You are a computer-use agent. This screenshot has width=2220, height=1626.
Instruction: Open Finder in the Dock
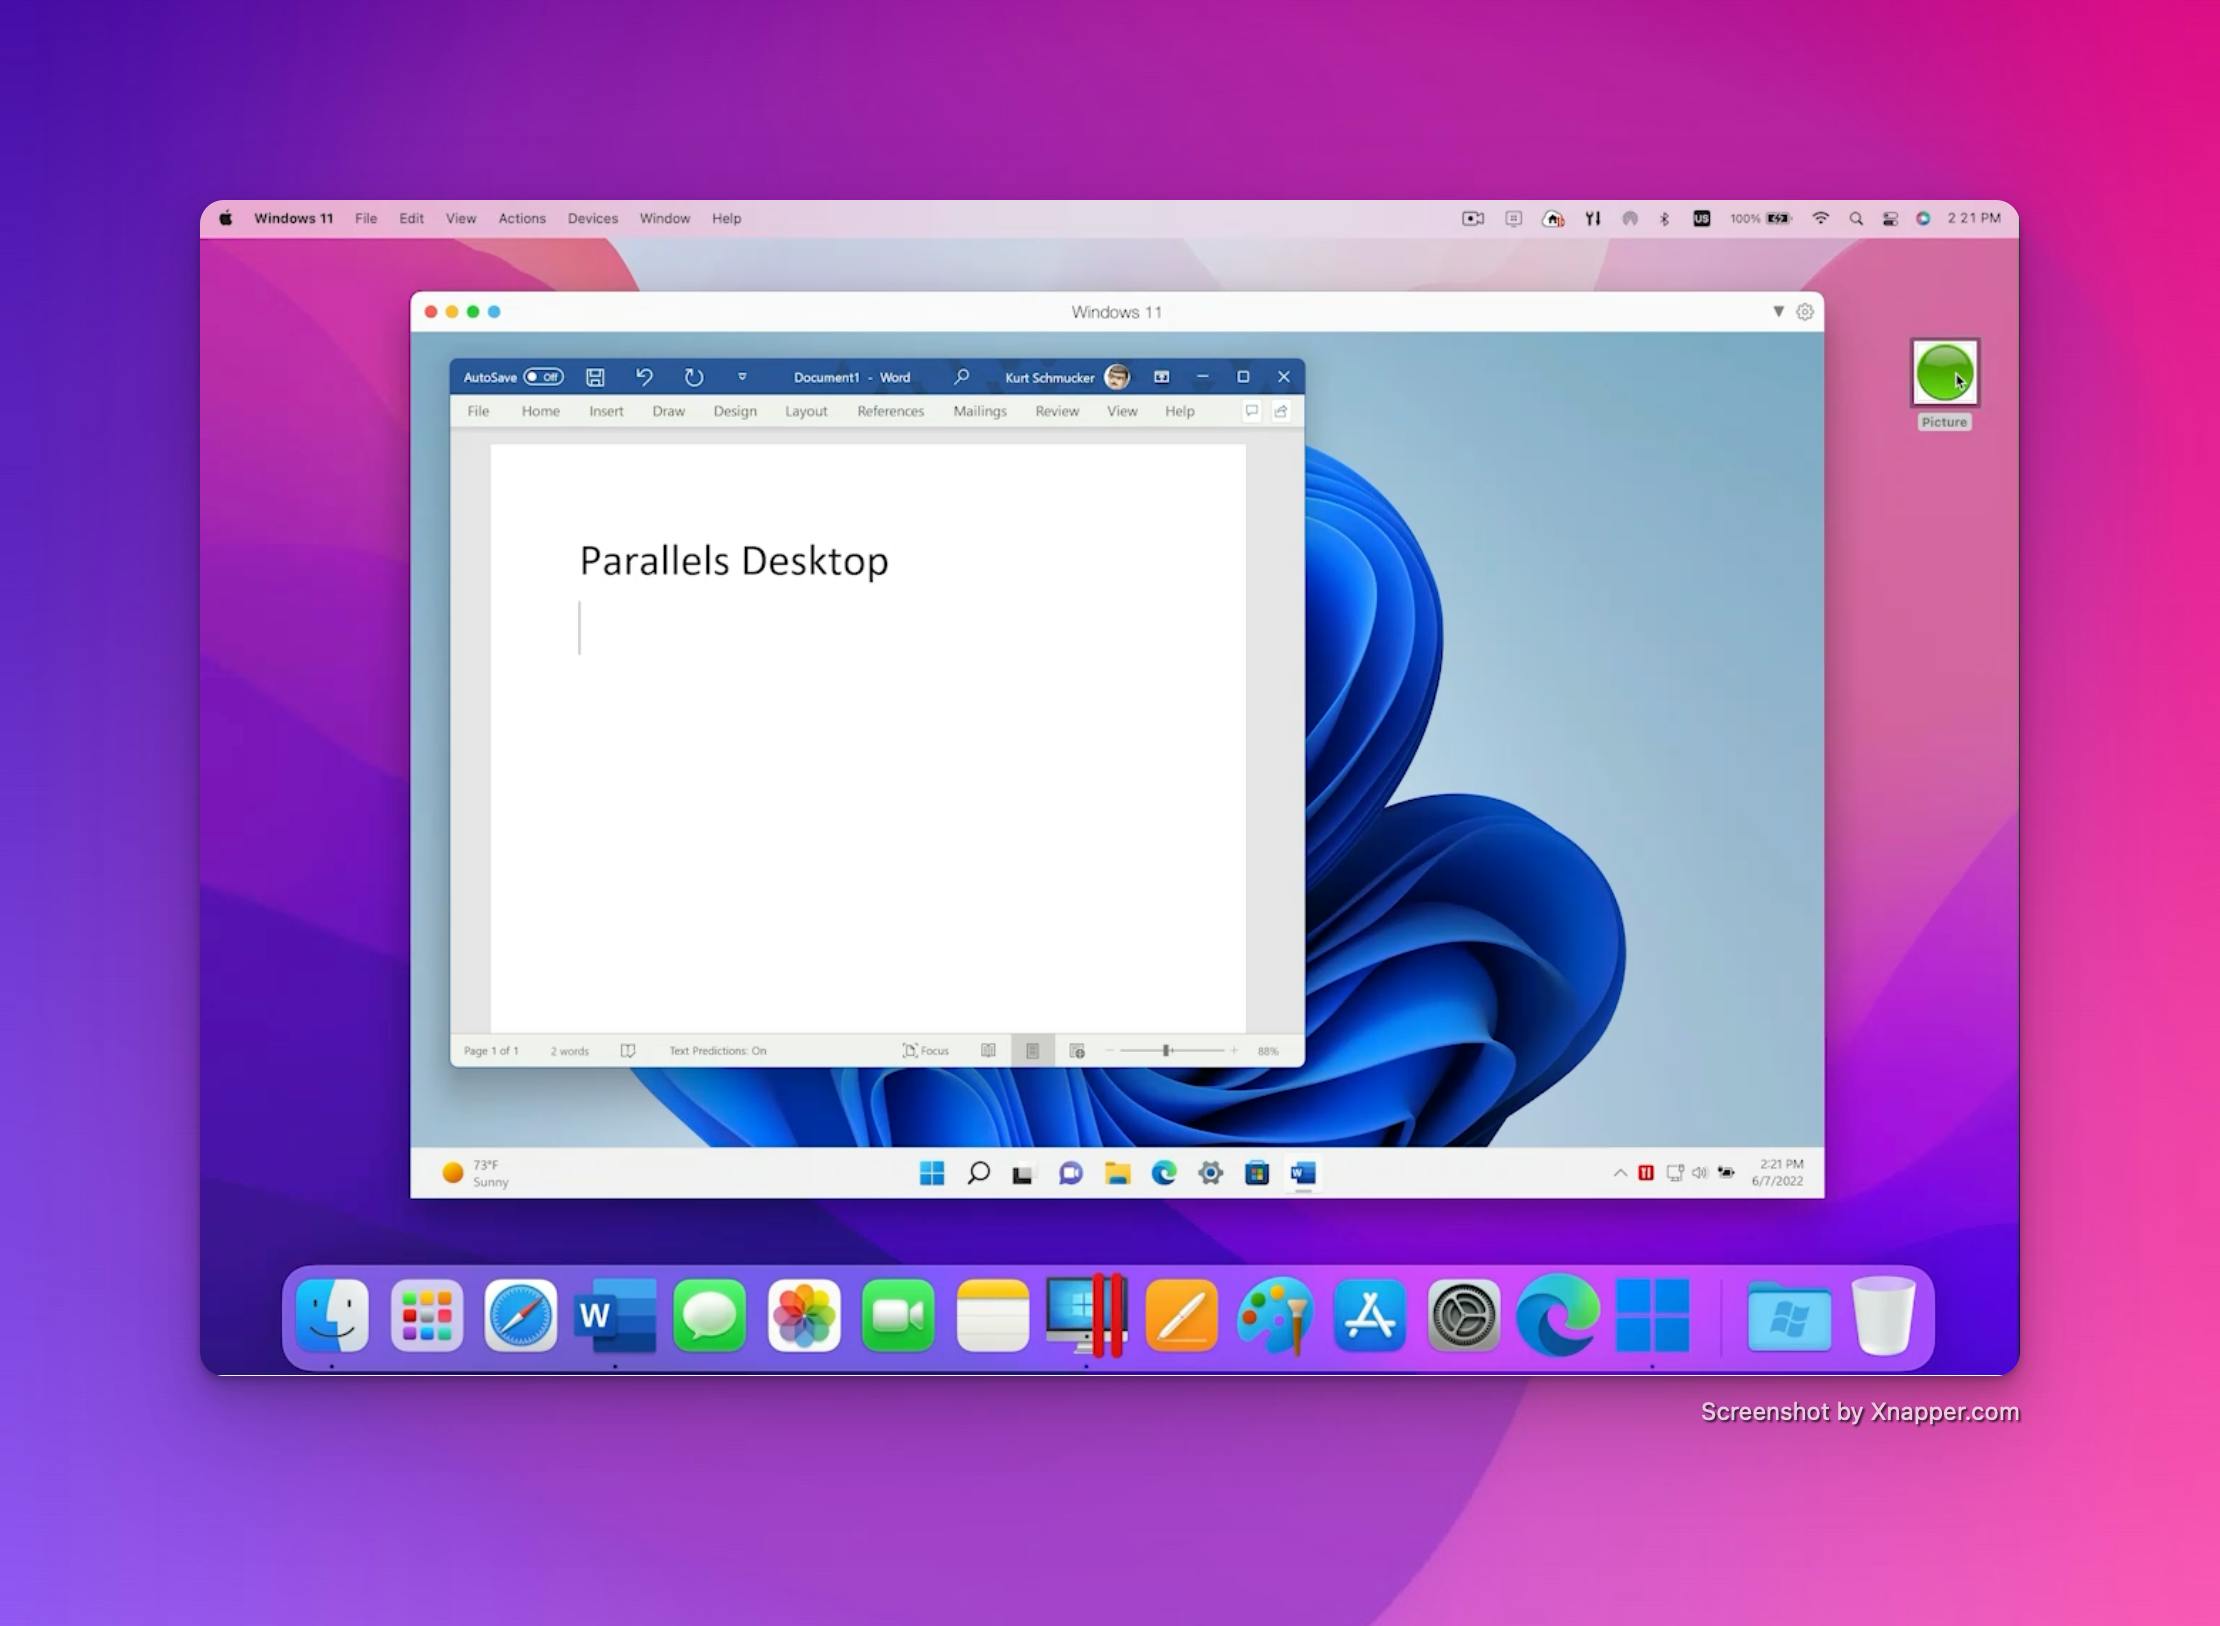tap(332, 1316)
